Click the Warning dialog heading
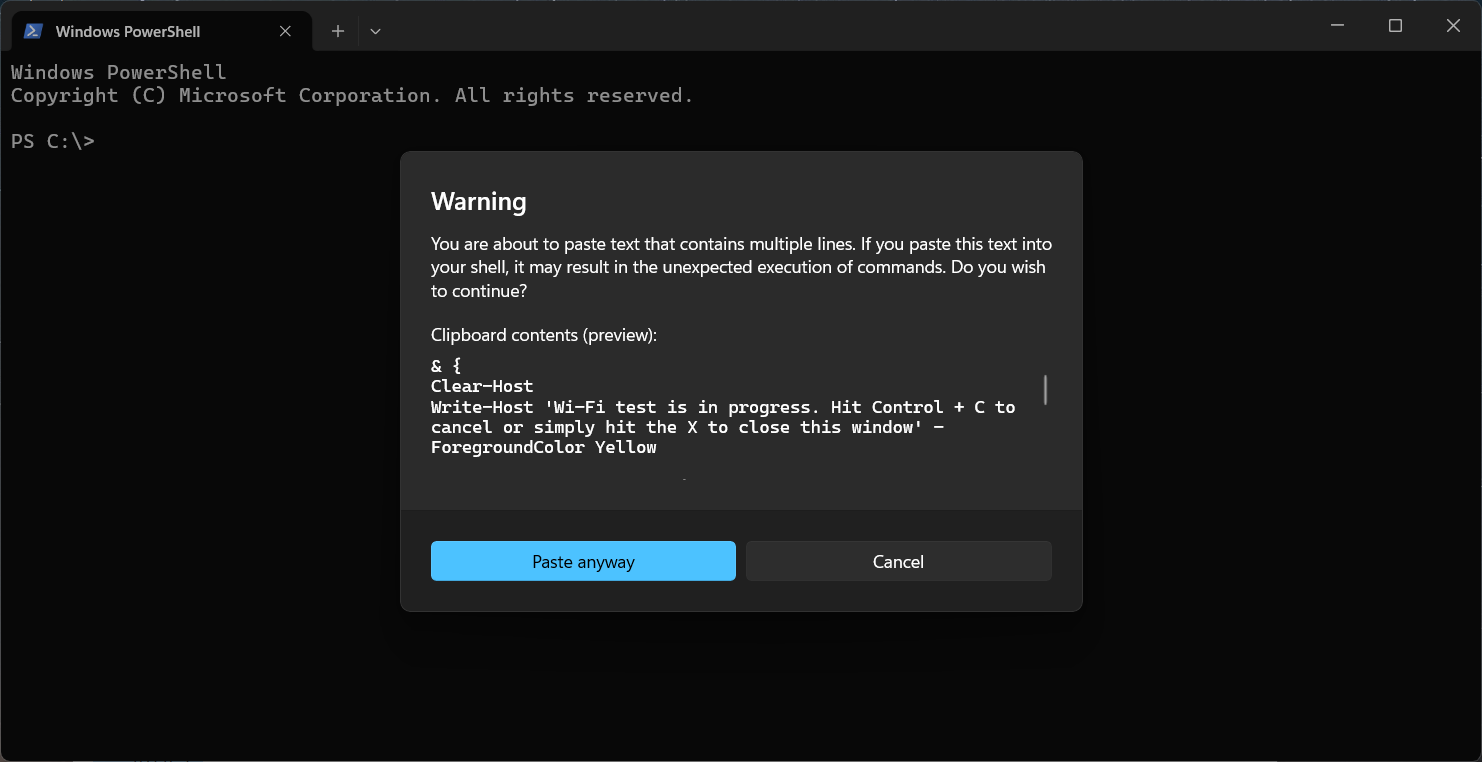 click(x=479, y=201)
